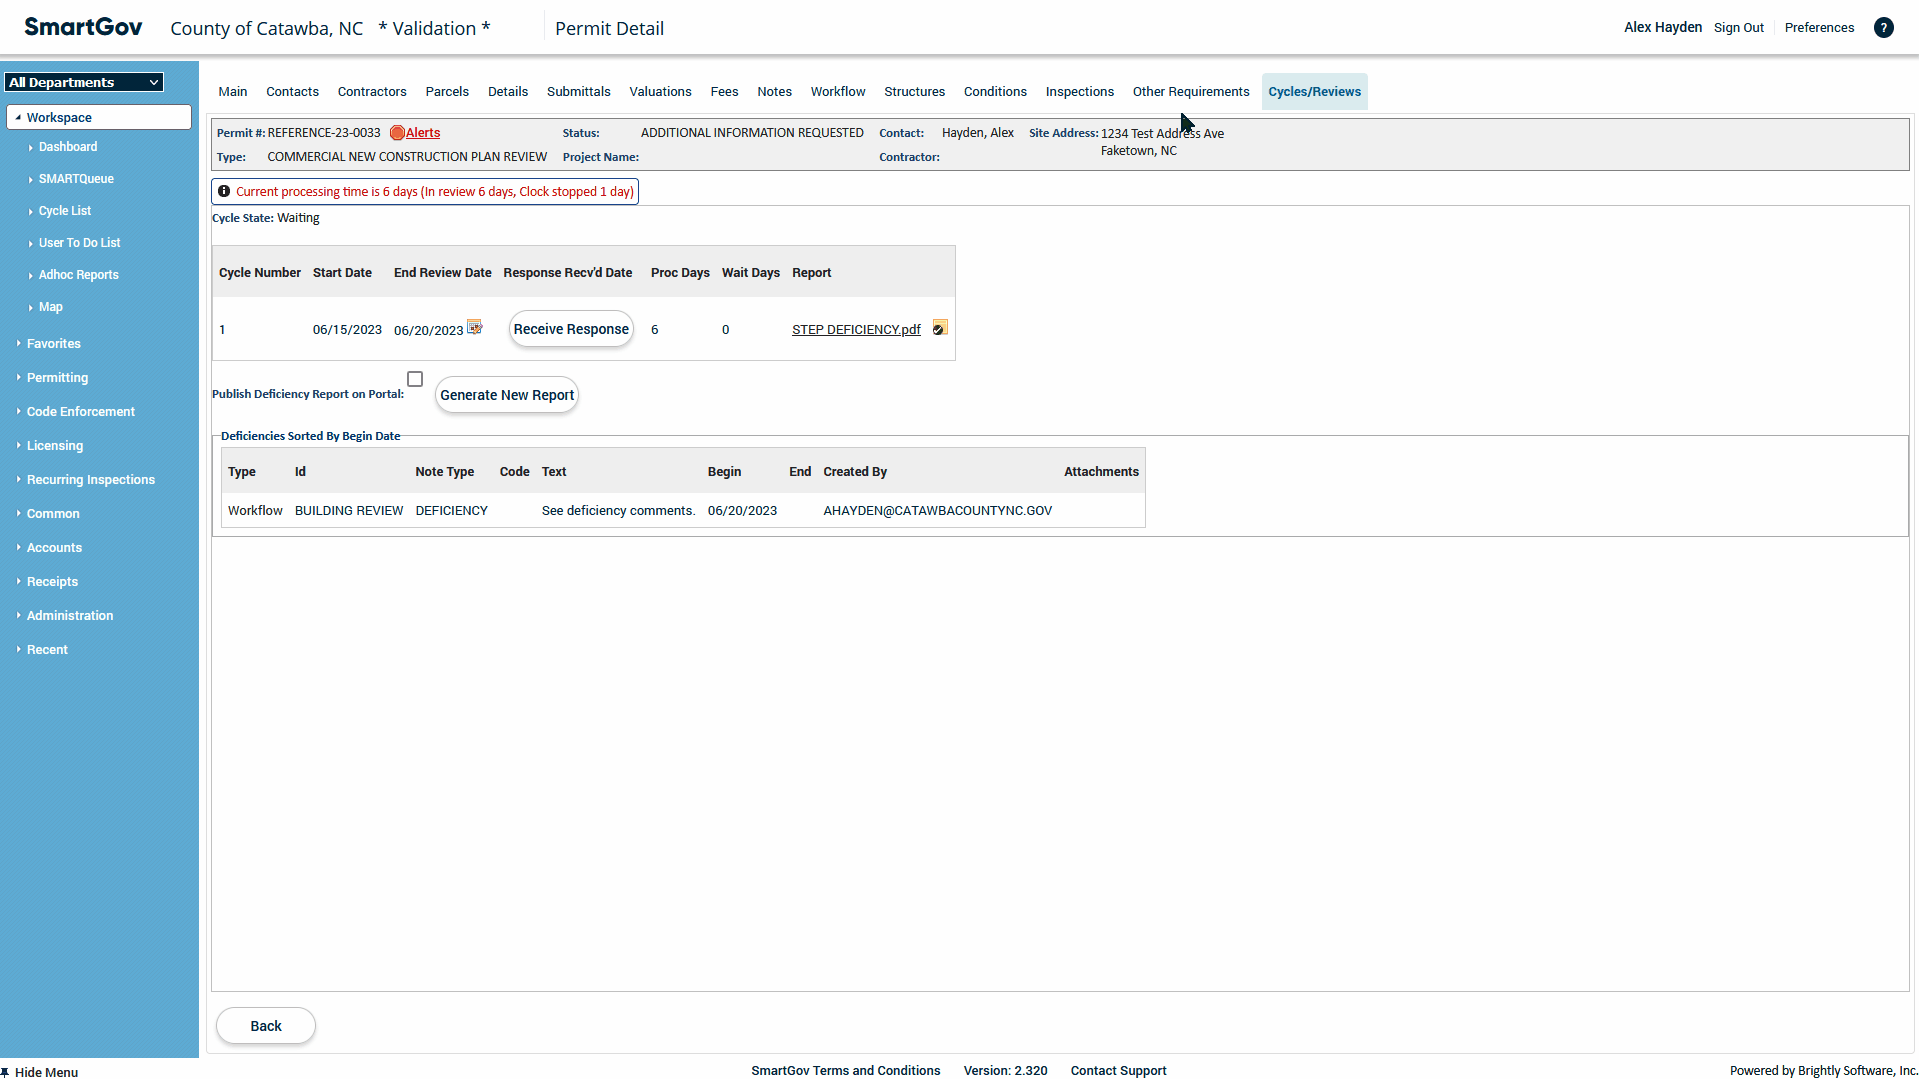Switch to the Inspections tab
Image resolution: width=1919 pixels, height=1079 pixels.
click(x=1079, y=91)
